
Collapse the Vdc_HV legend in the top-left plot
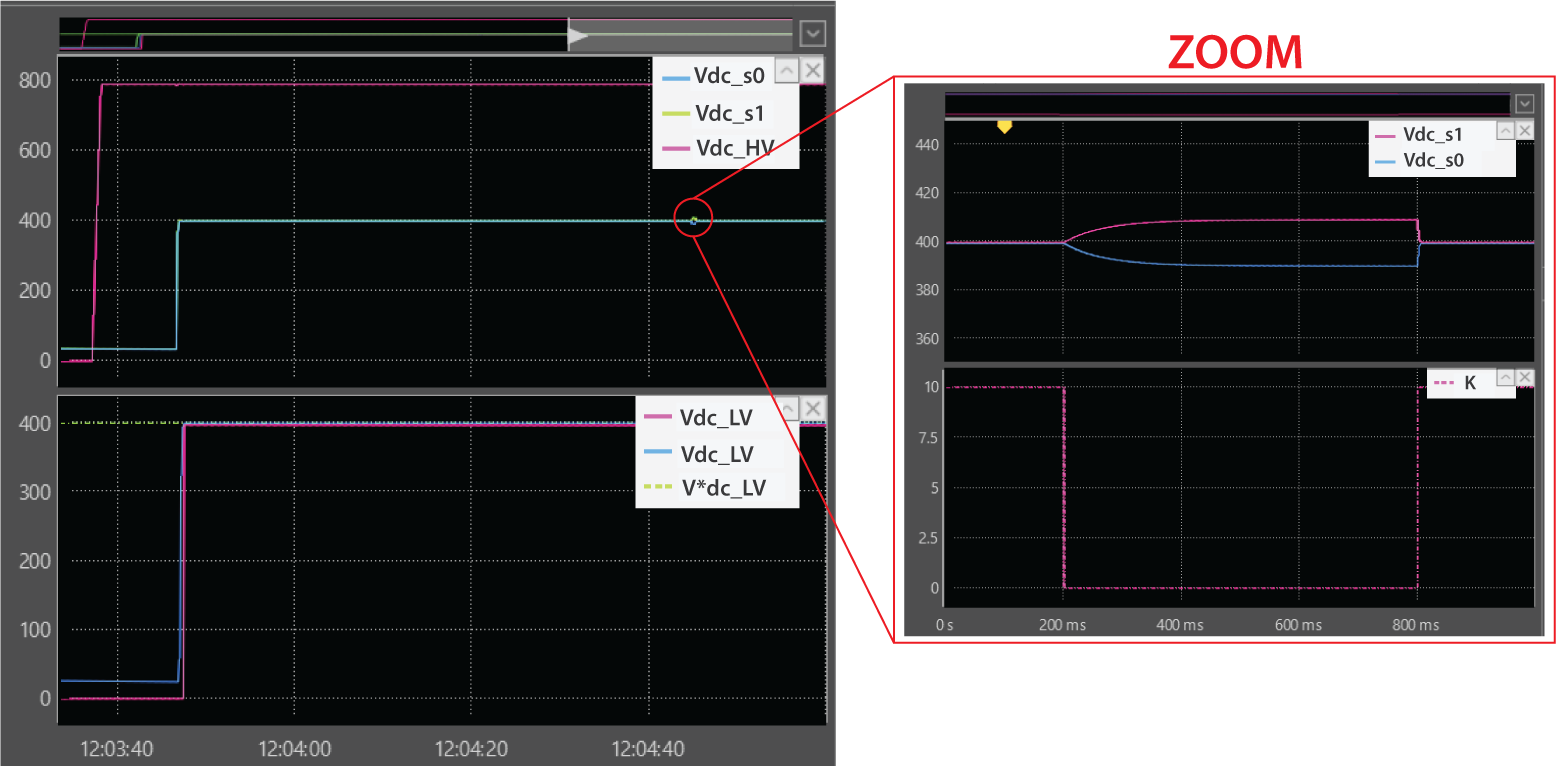click(x=786, y=70)
